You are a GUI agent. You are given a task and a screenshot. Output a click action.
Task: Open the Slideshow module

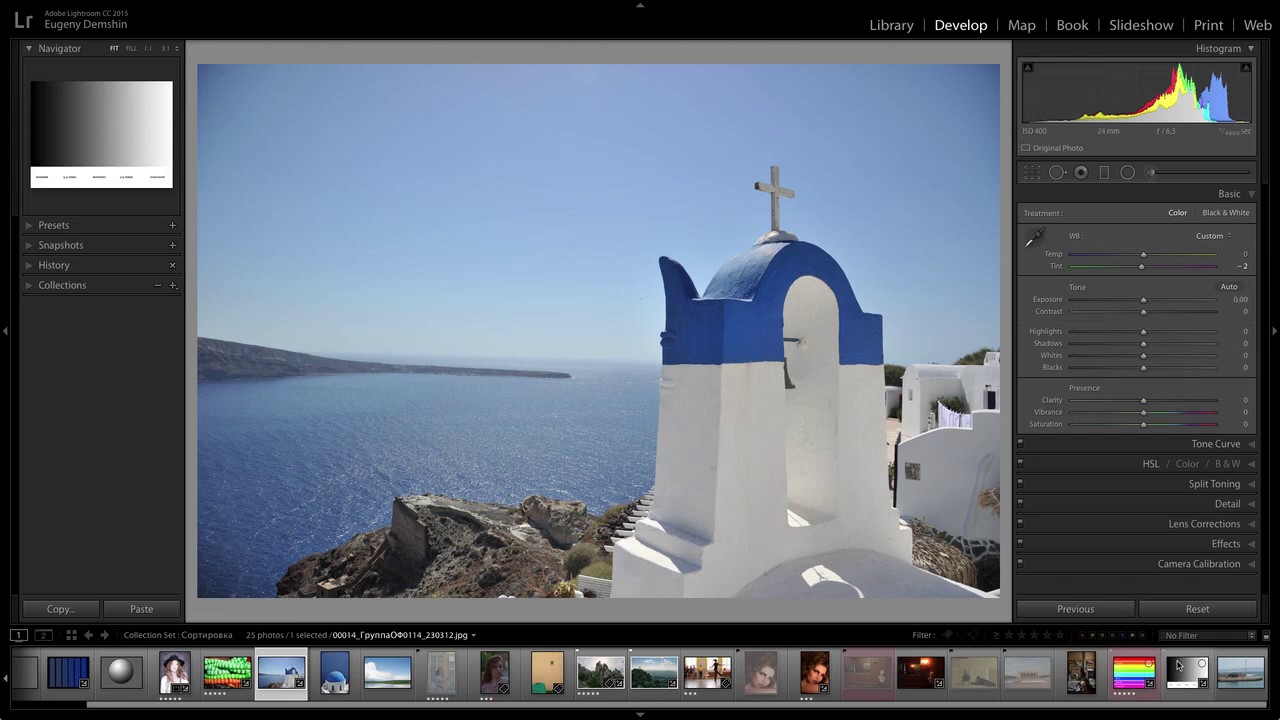coord(1141,25)
